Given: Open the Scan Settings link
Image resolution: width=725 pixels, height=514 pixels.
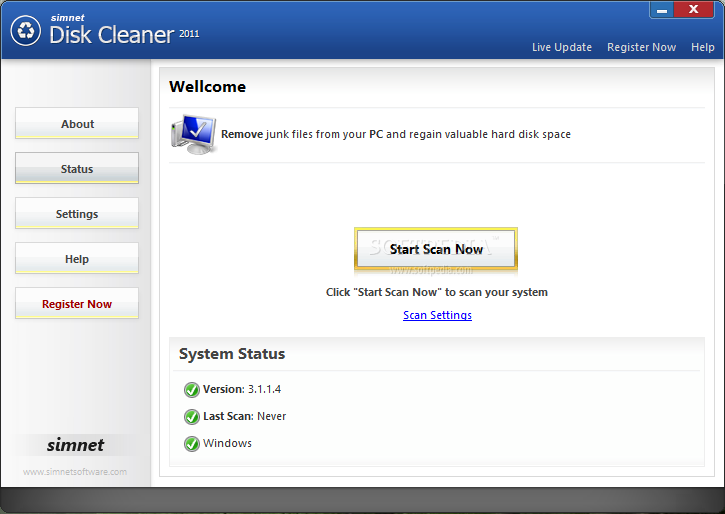Looking at the screenshot, I should tap(437, 315).
